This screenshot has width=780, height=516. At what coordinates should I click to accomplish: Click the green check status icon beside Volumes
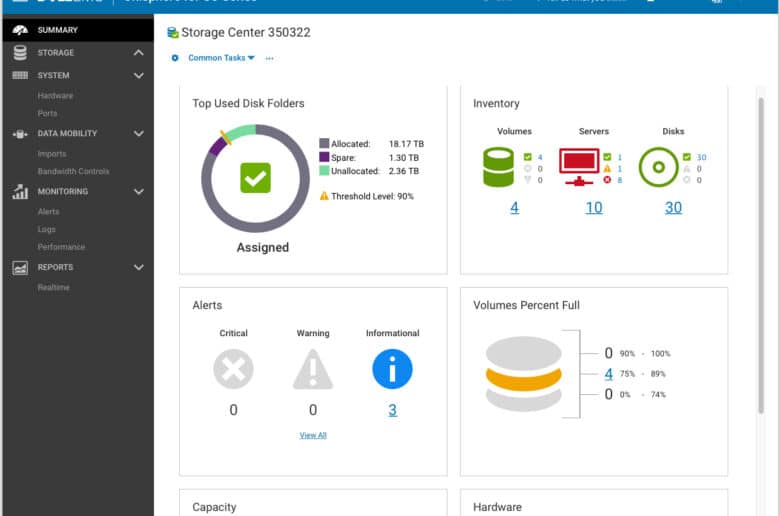(527, 157)
